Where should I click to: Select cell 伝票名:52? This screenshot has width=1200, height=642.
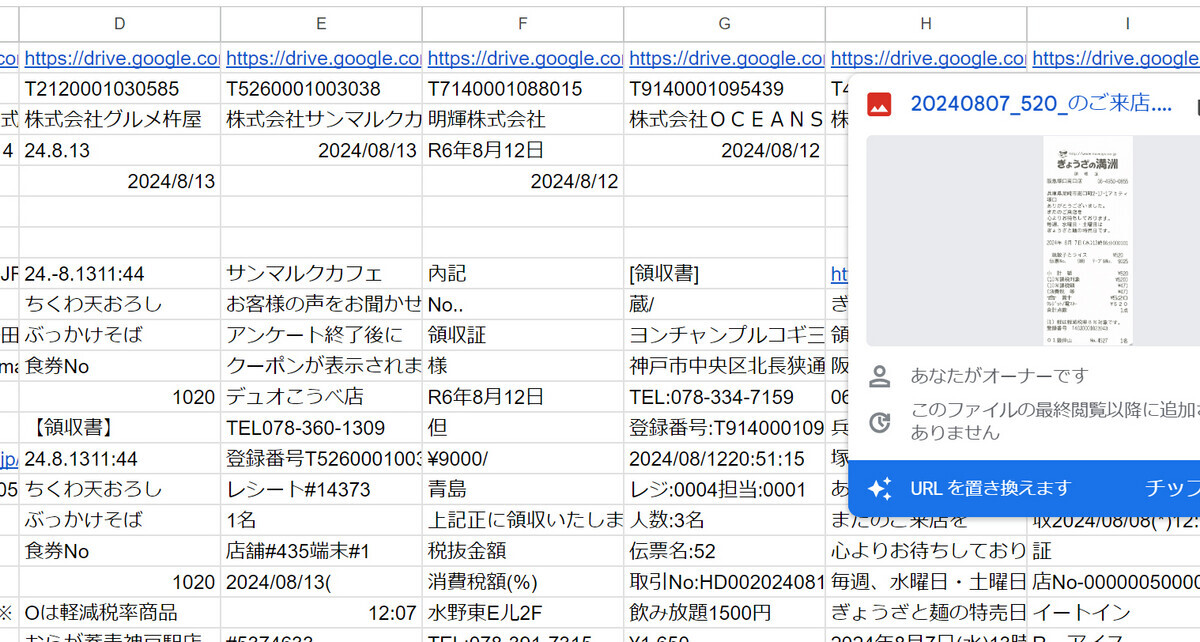click(724, 551)
